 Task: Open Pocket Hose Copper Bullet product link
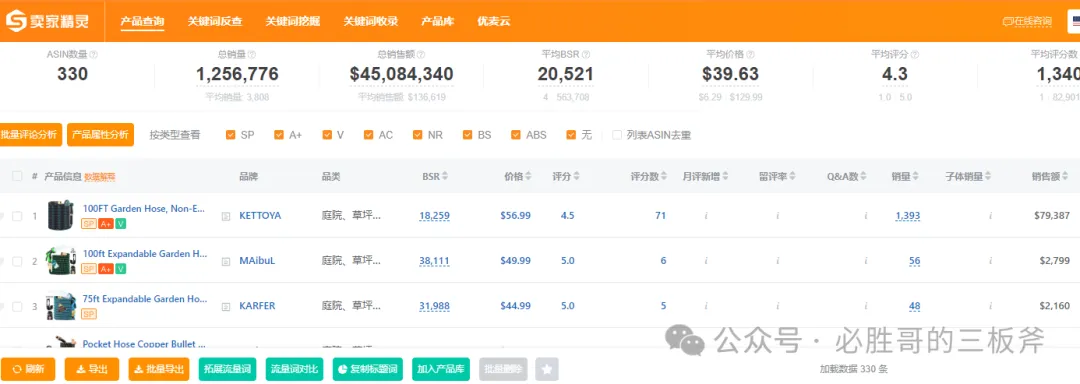144,343
